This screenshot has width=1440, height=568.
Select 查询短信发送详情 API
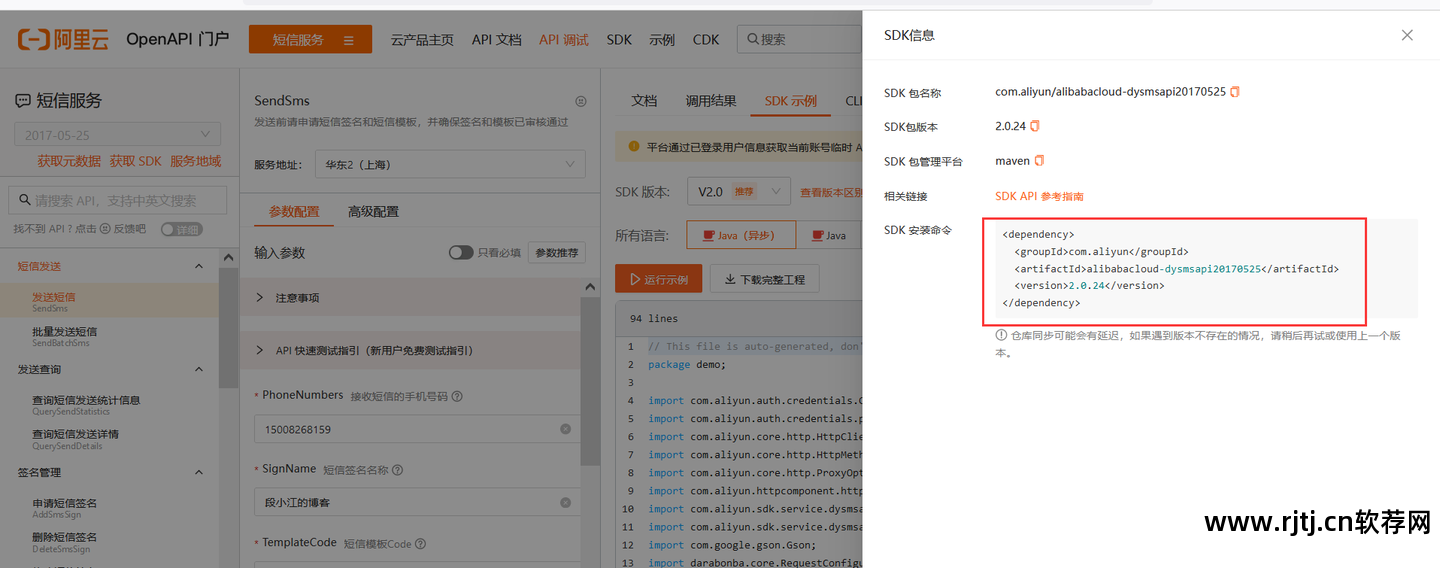(x=109, y=439)
